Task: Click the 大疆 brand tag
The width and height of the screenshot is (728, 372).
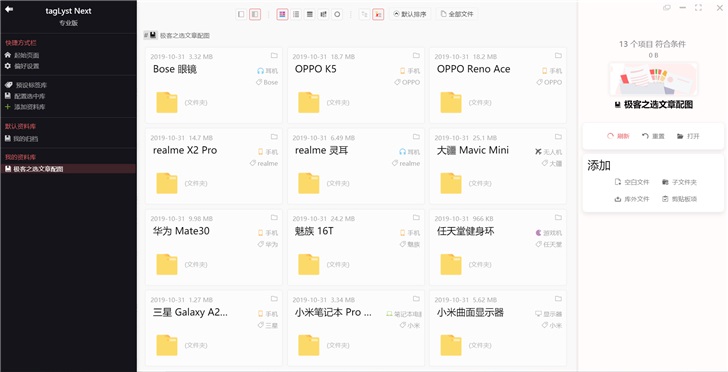Action: point(552,163)
